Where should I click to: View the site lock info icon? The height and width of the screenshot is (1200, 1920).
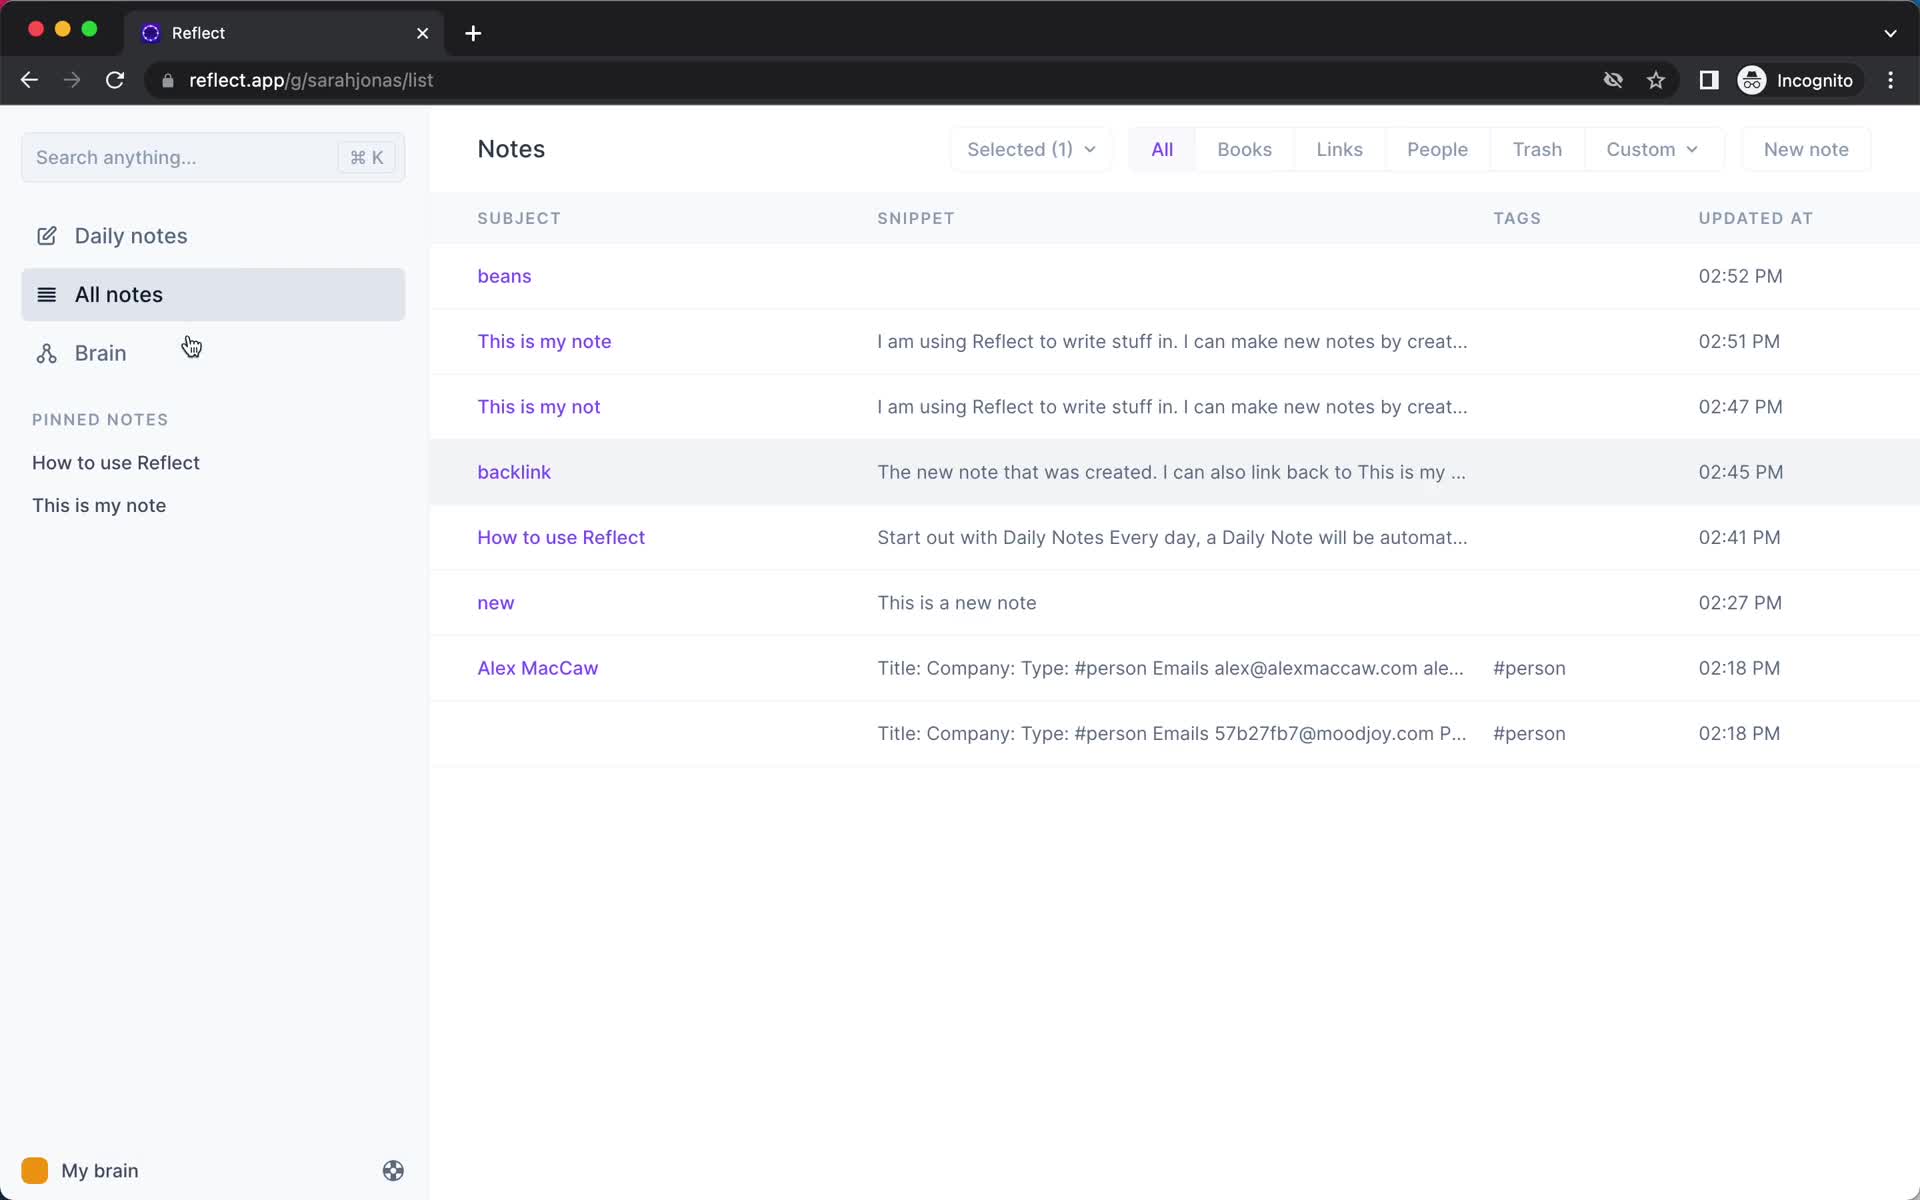pos(168,80)
